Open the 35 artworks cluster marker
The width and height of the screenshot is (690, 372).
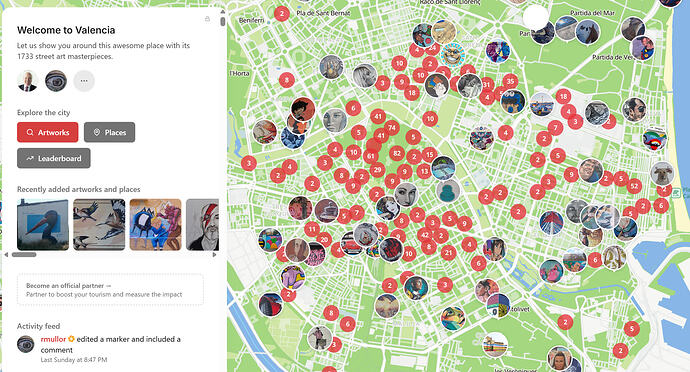(x=510, y=81)
